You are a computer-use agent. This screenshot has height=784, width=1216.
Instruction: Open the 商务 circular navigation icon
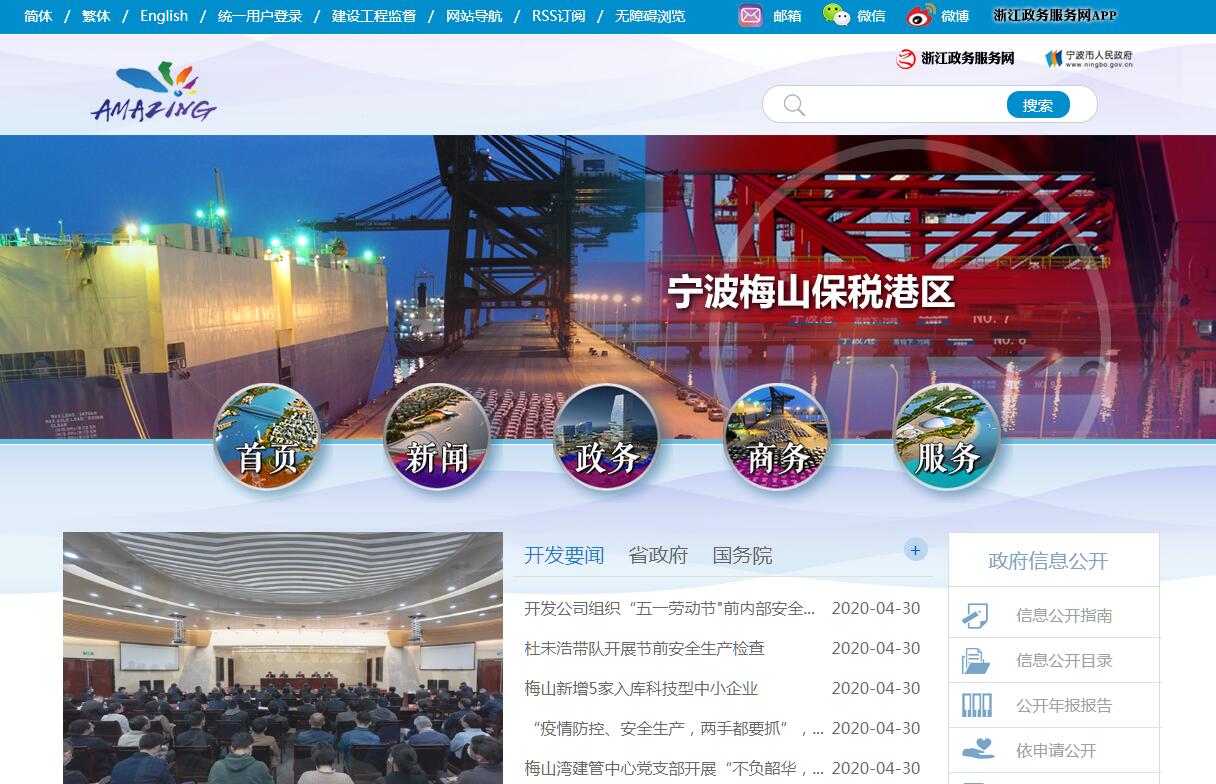click(x=777, y=437)
